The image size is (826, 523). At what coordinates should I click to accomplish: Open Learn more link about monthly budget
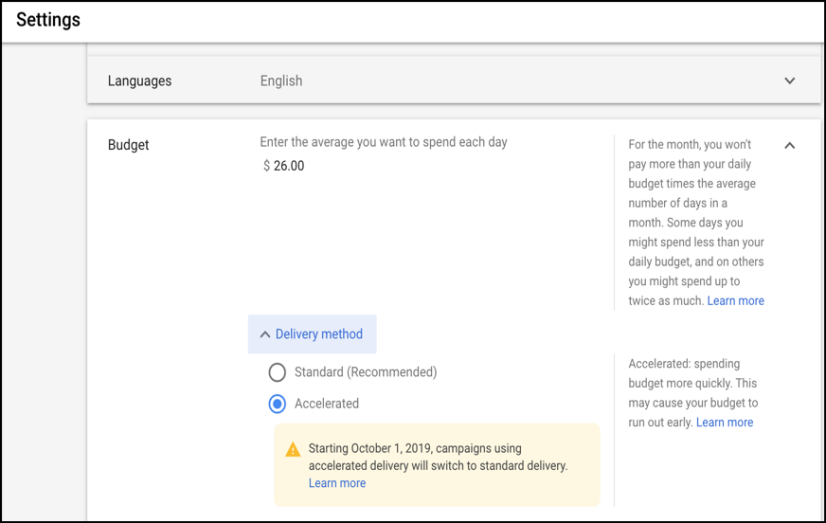(735, 301)
